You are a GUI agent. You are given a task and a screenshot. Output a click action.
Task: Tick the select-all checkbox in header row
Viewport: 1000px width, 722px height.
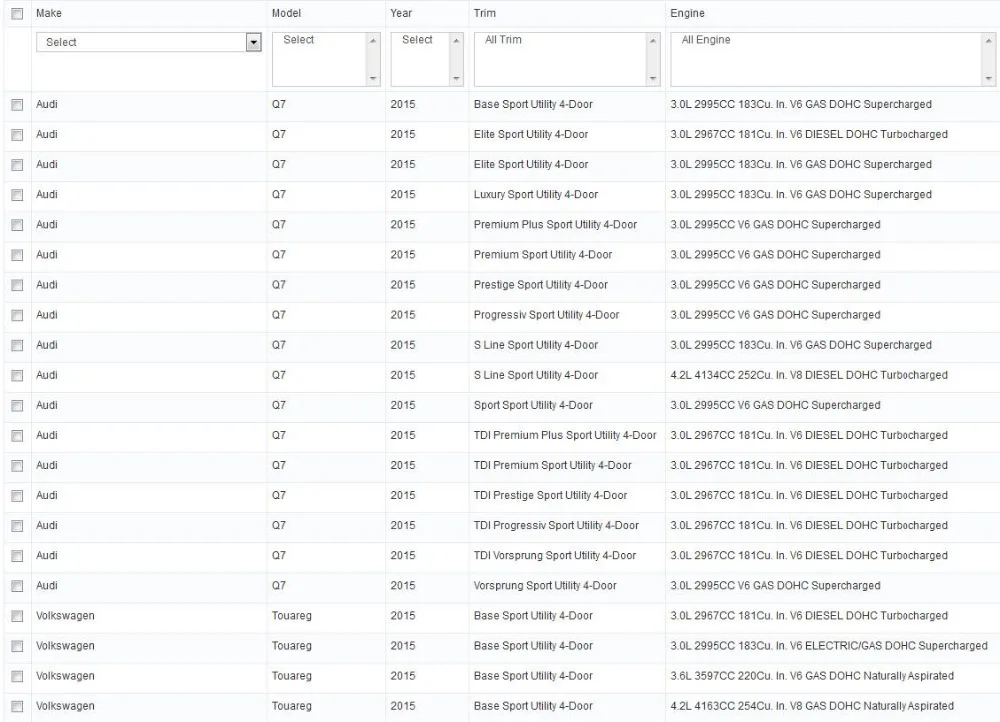point(17,13)
